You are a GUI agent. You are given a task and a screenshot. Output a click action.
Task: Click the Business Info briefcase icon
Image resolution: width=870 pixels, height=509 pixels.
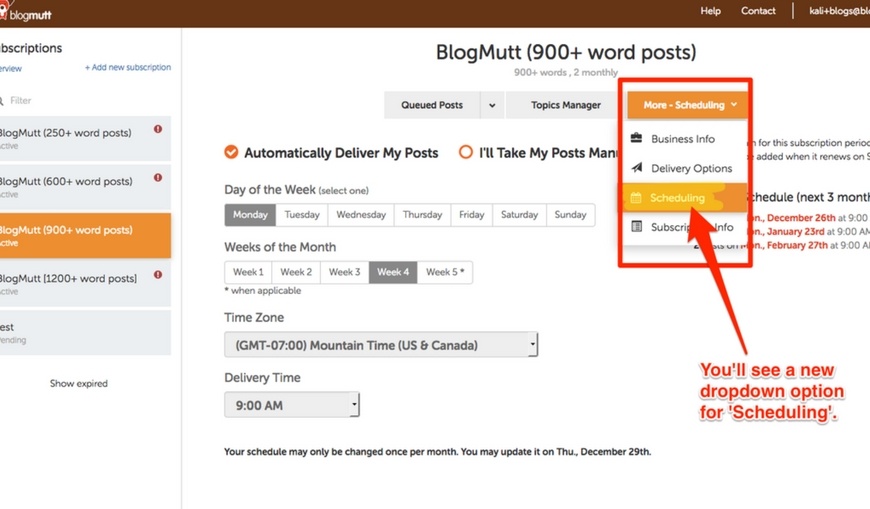(x=636, y=138)
